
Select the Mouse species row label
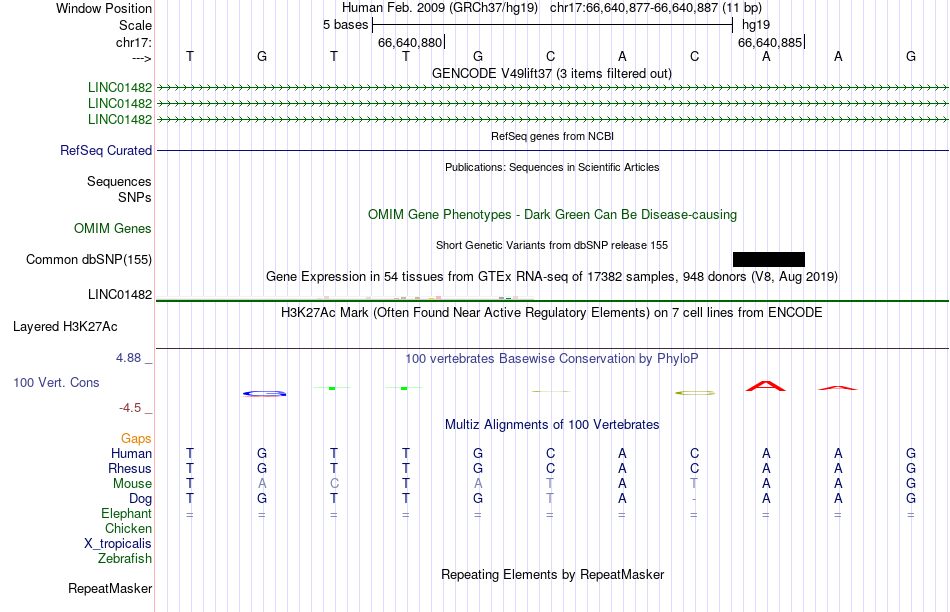point(132,484)
